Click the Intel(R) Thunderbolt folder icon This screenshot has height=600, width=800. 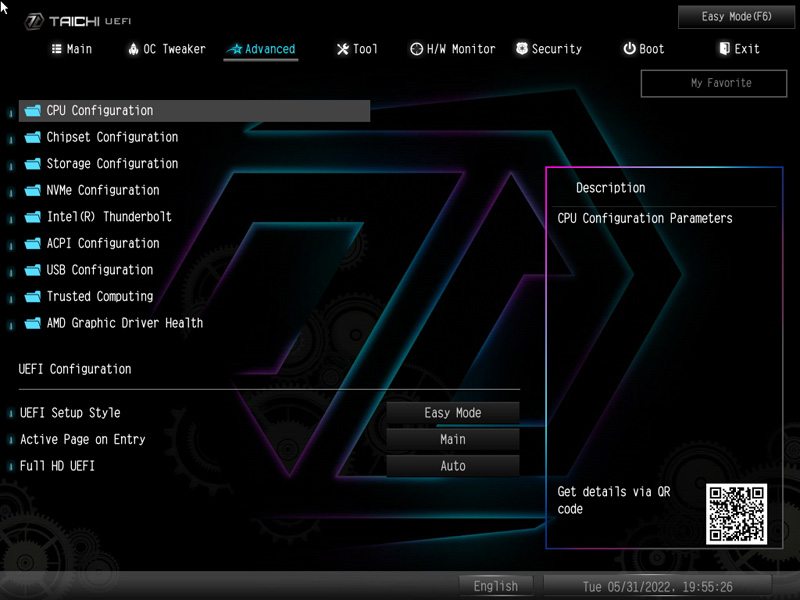coord(33,217)
